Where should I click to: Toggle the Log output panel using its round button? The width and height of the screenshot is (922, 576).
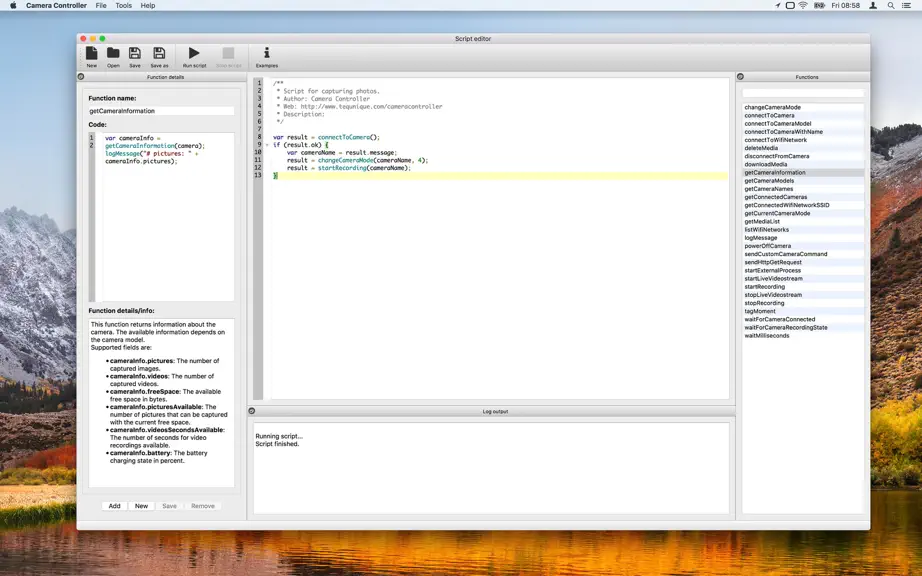[252, 411]
